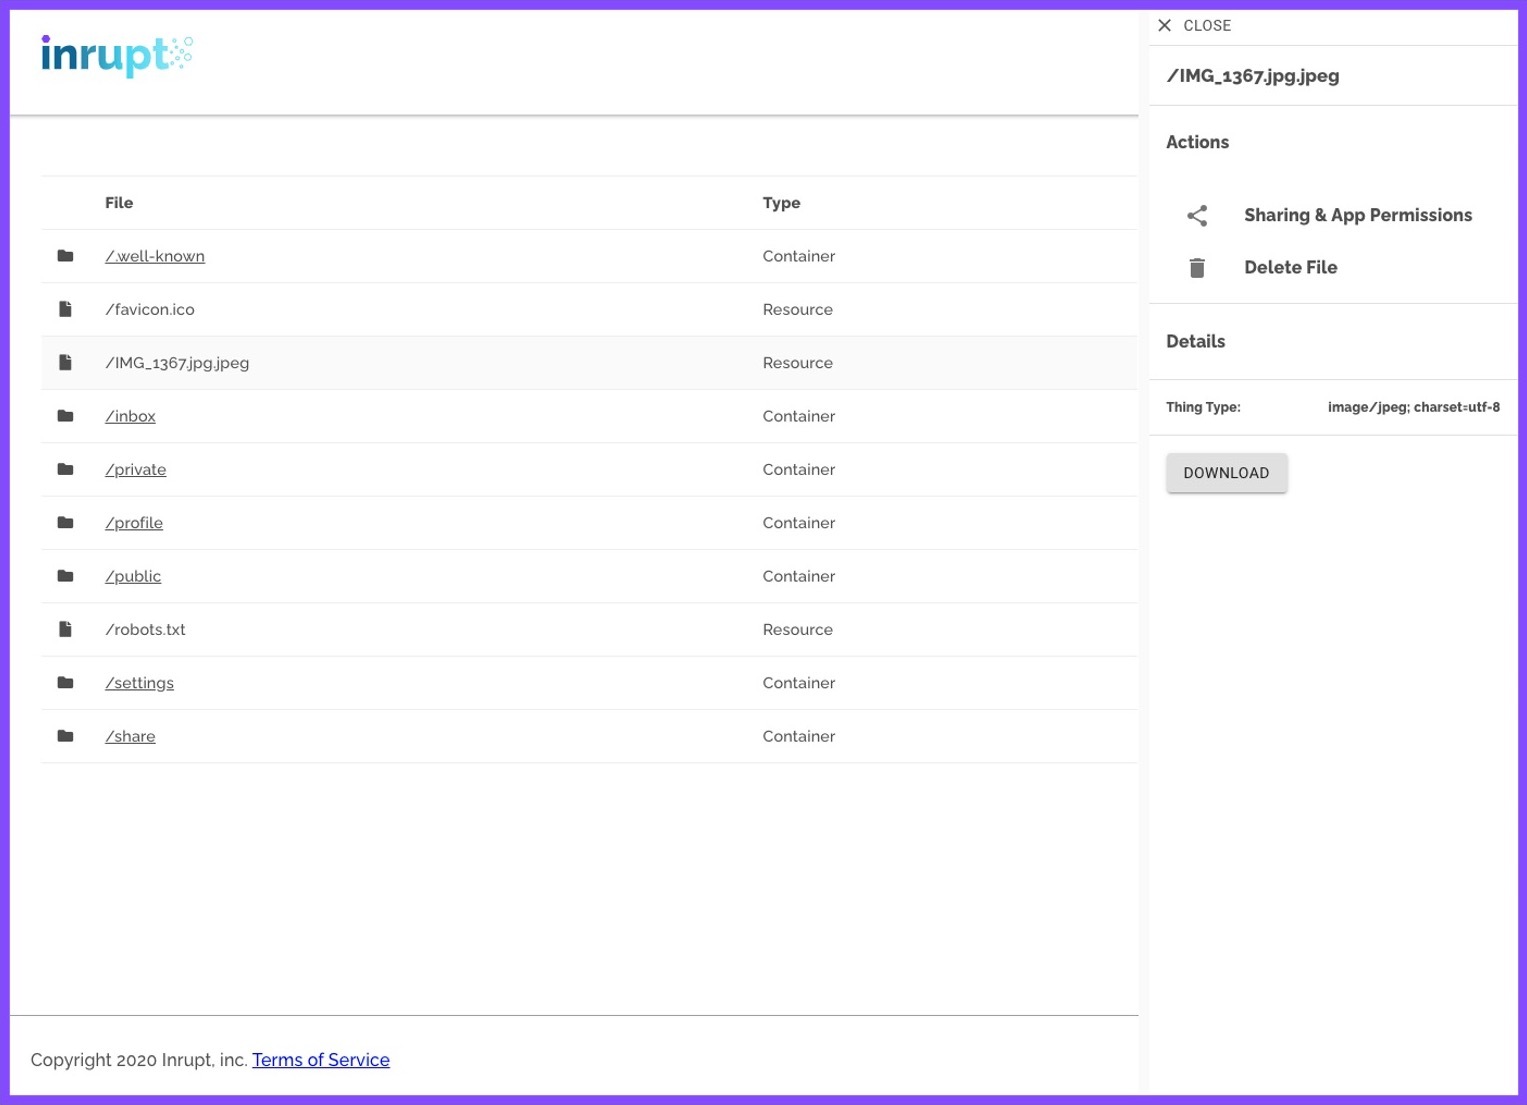Choose Delete File action
Image resolution: width=1527 pixels, height=1105 pixels.
click(x=1290, y=268)
